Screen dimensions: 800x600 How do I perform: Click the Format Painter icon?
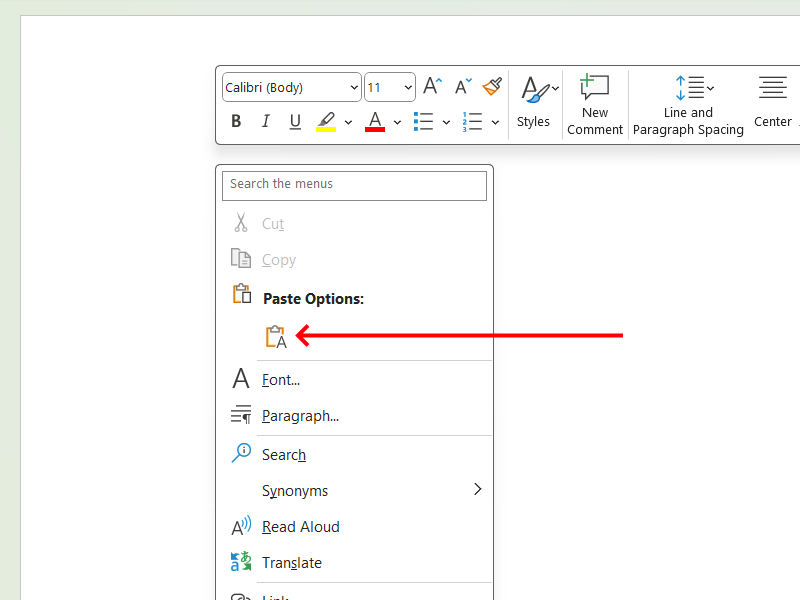(x=492, y=86)
